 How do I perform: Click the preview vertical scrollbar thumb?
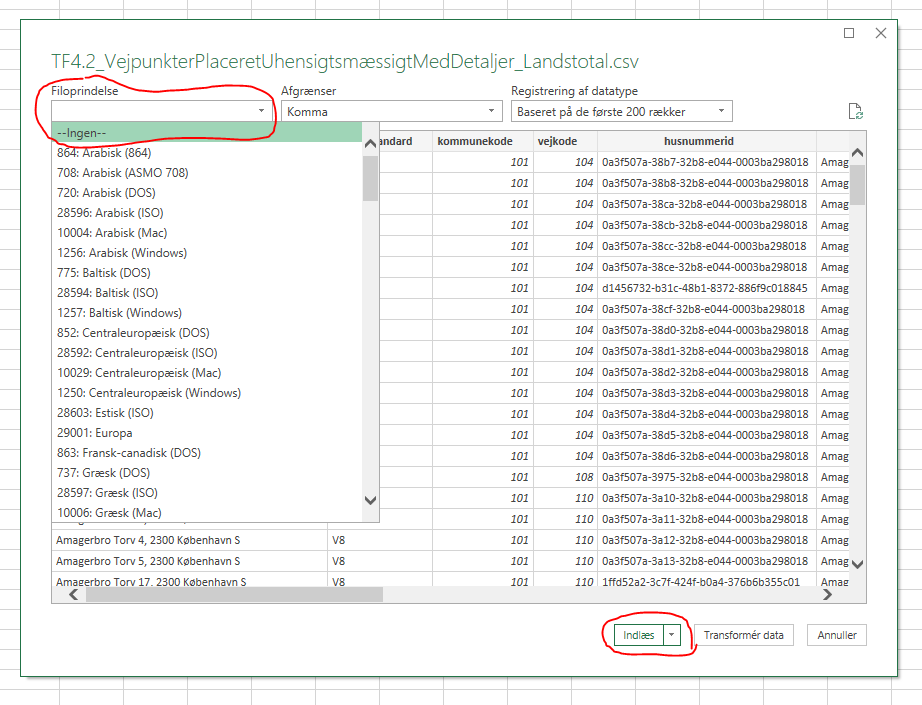pos(858,185)
